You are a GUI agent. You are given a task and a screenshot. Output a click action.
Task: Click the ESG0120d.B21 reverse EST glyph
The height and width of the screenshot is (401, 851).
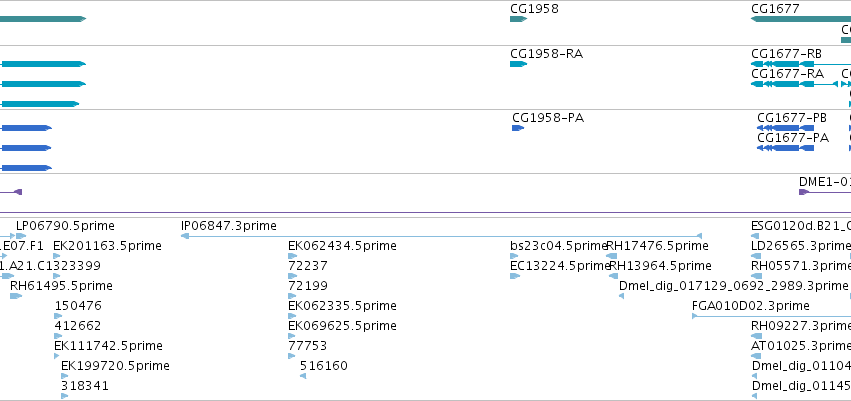[755, 236]
